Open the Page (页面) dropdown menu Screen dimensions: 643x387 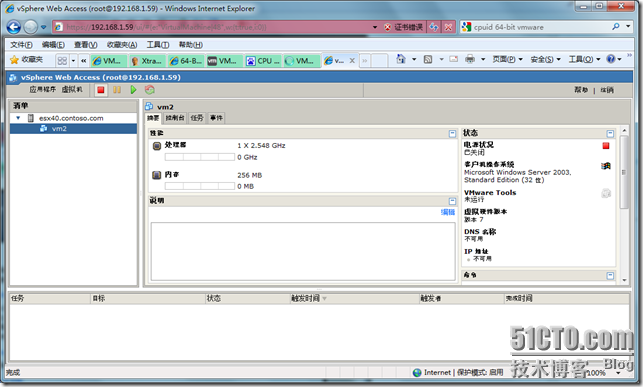coord(508,59)
